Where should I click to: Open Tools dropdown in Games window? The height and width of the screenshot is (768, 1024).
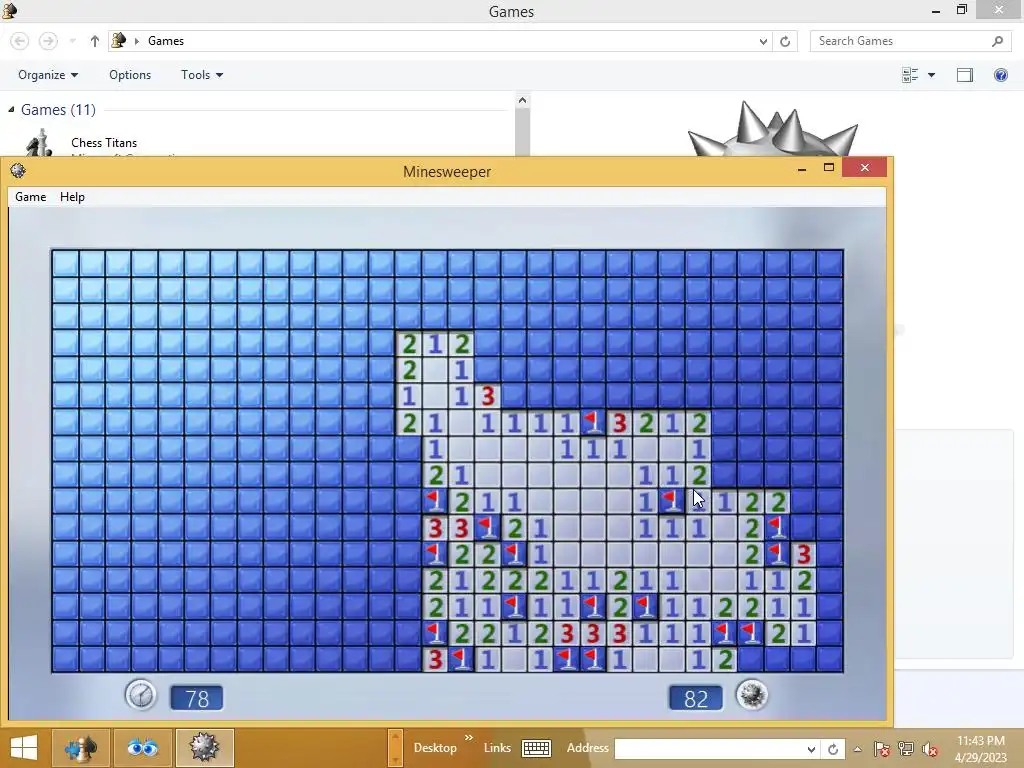tap(202, 75)
